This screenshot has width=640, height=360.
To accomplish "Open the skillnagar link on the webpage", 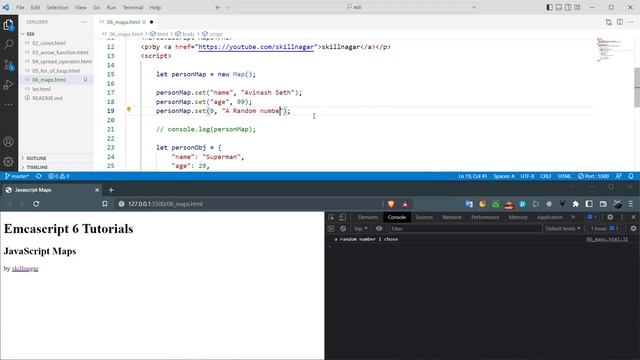I will [25, 269].
